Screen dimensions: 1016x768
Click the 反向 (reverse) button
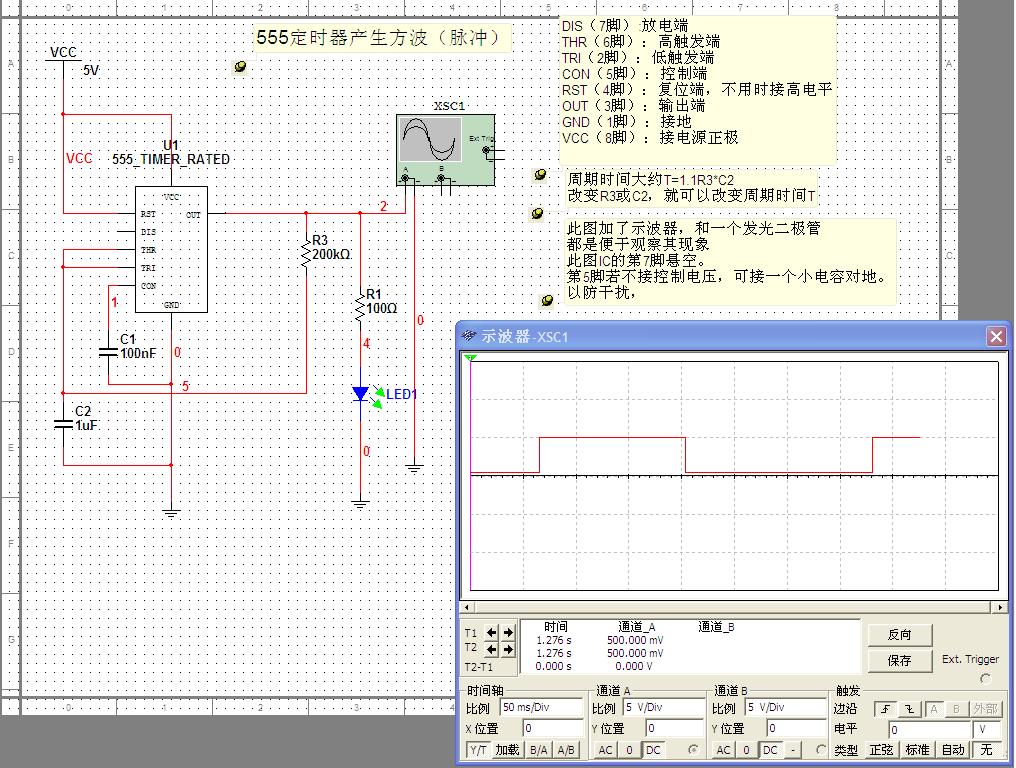tap(899, 634)
